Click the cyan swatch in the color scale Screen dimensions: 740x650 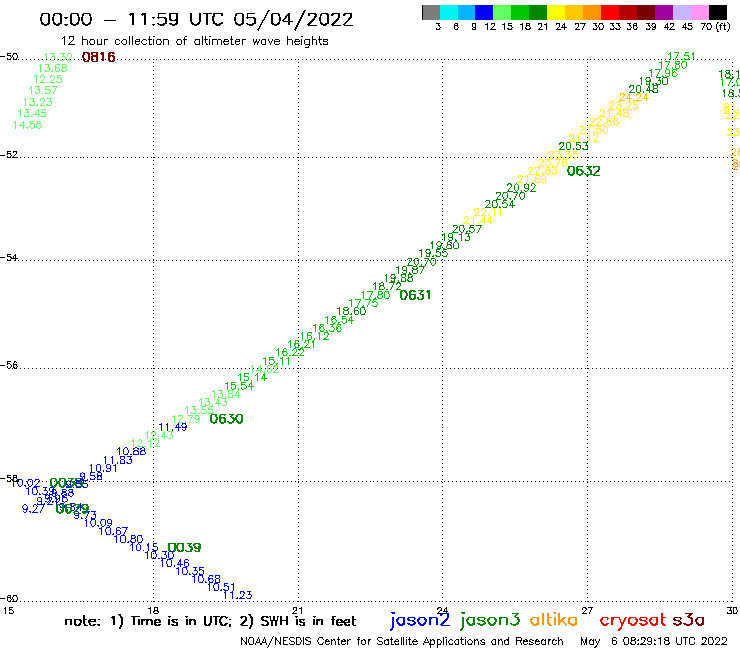point(449,12)
